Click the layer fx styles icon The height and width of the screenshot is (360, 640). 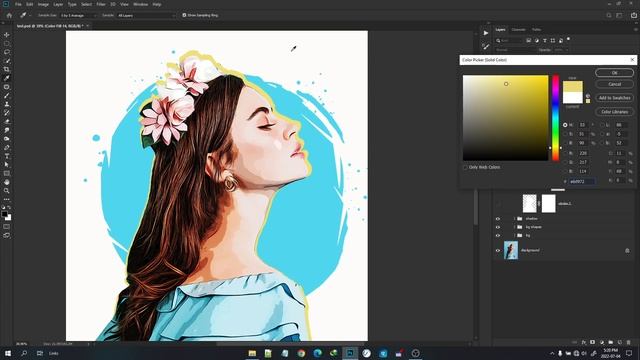tap(584, 342)
